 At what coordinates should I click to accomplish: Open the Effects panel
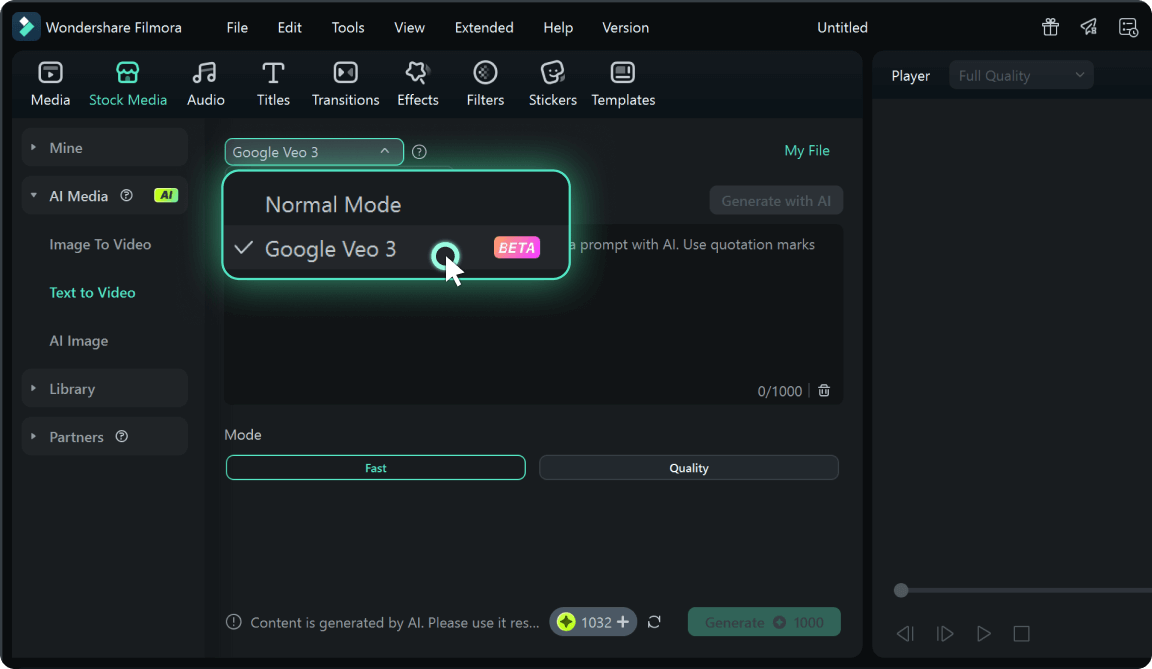(x=417, y=84)
